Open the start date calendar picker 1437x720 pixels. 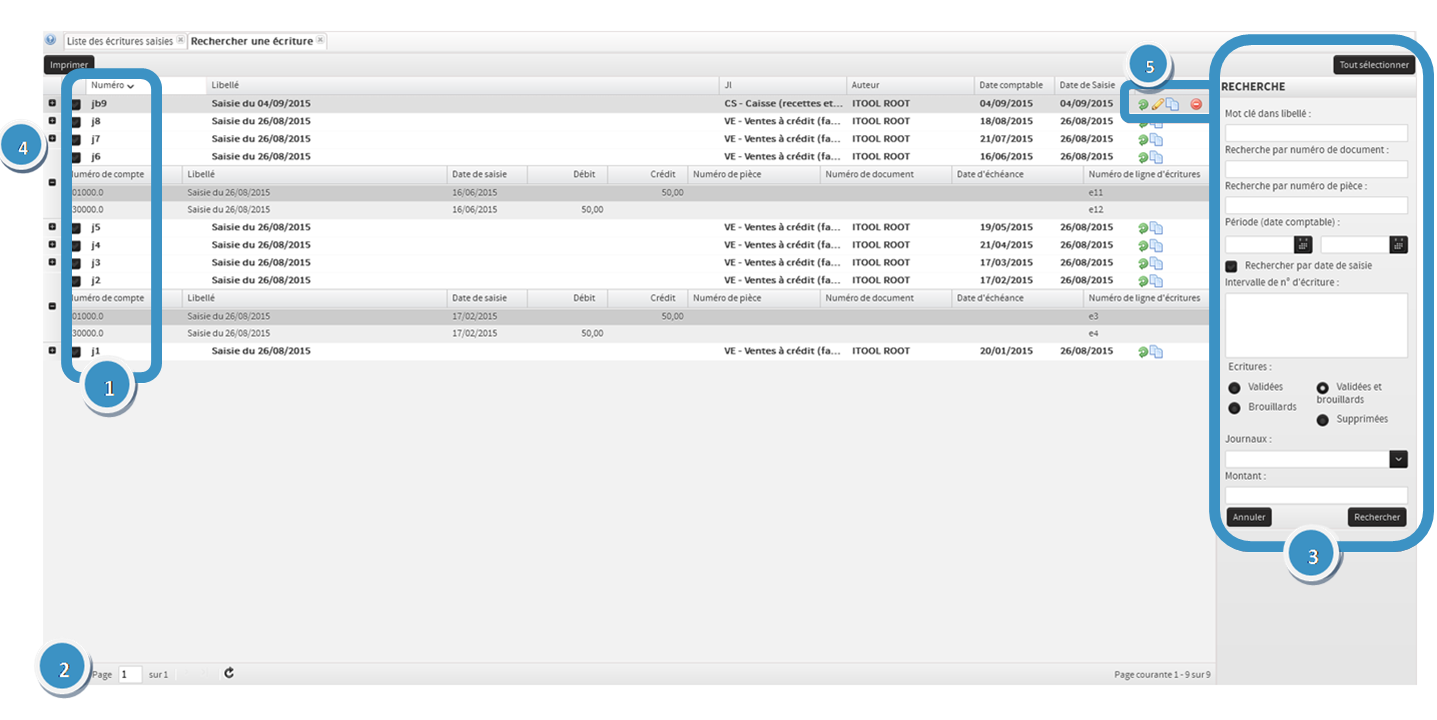pos(1302,244)
